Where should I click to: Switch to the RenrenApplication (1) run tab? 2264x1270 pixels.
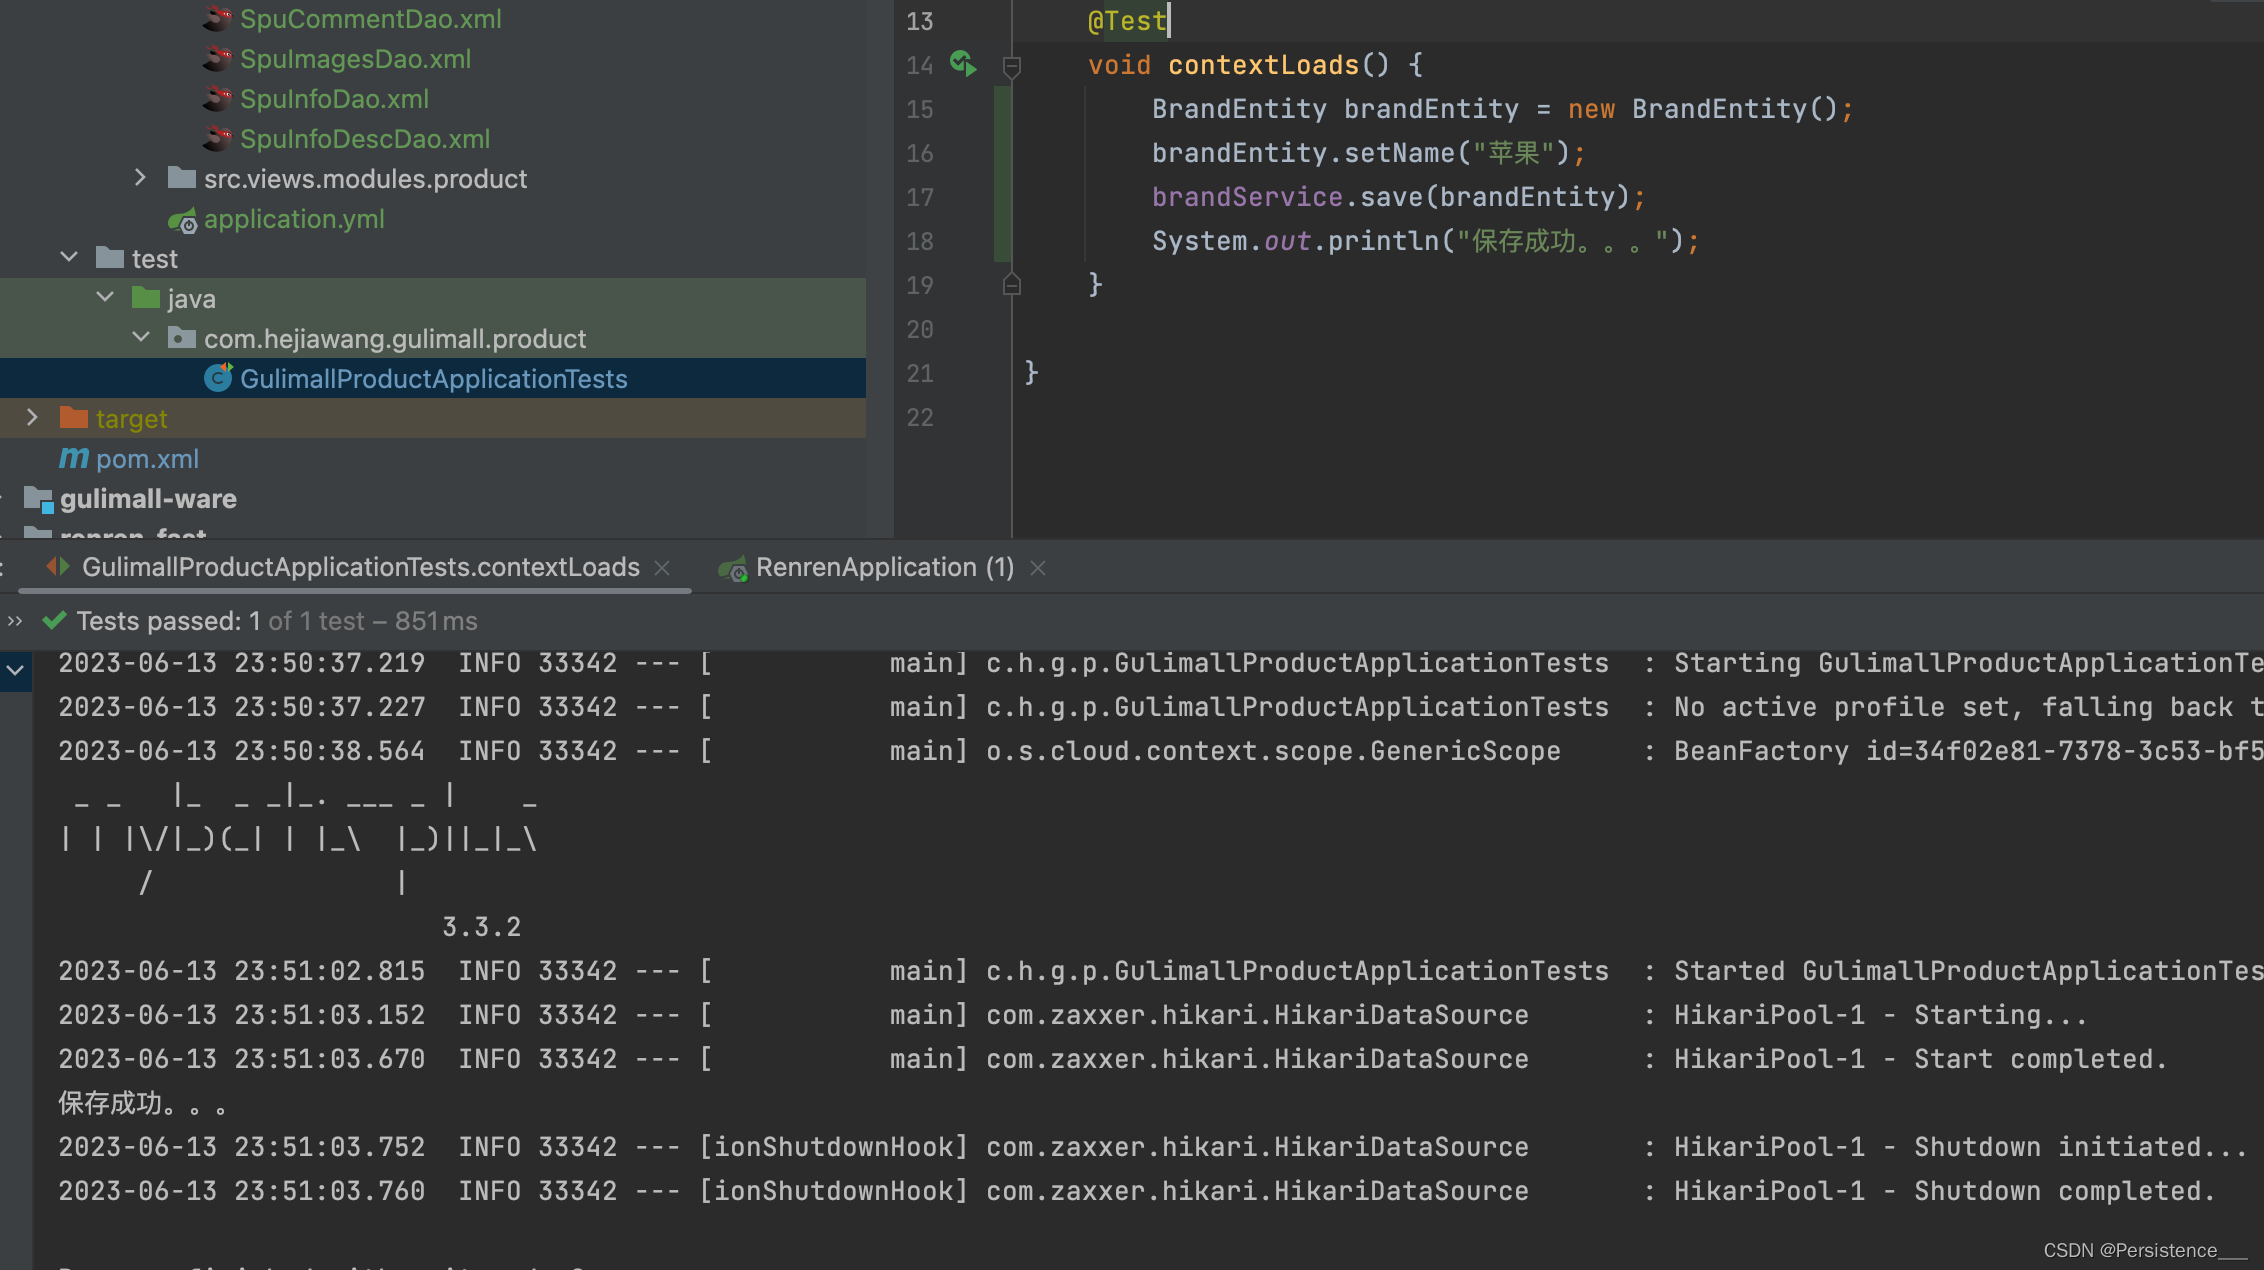coord(884,567)
